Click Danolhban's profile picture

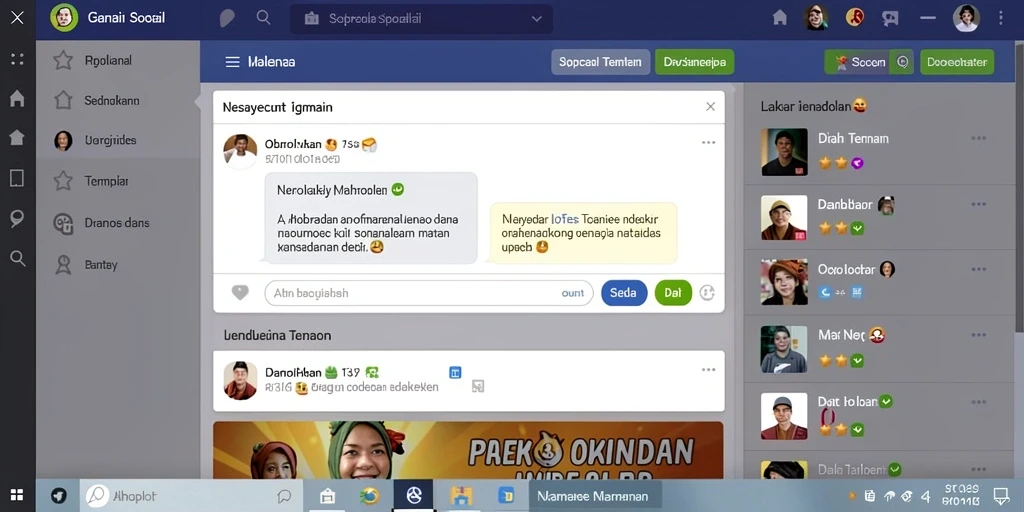pos(240,379)
